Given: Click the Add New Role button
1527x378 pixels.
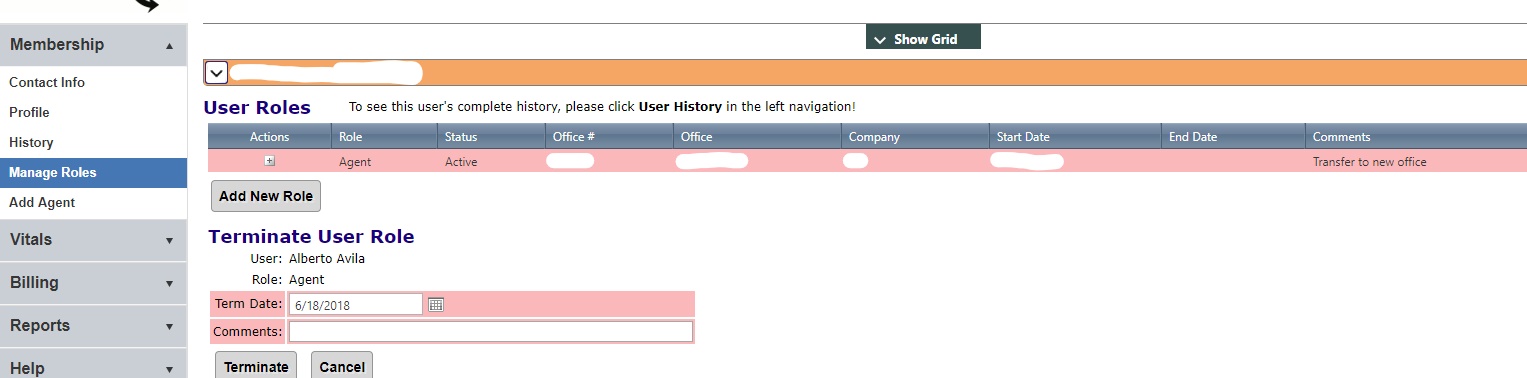Looking at the screenshot, I should click(266, 196).
